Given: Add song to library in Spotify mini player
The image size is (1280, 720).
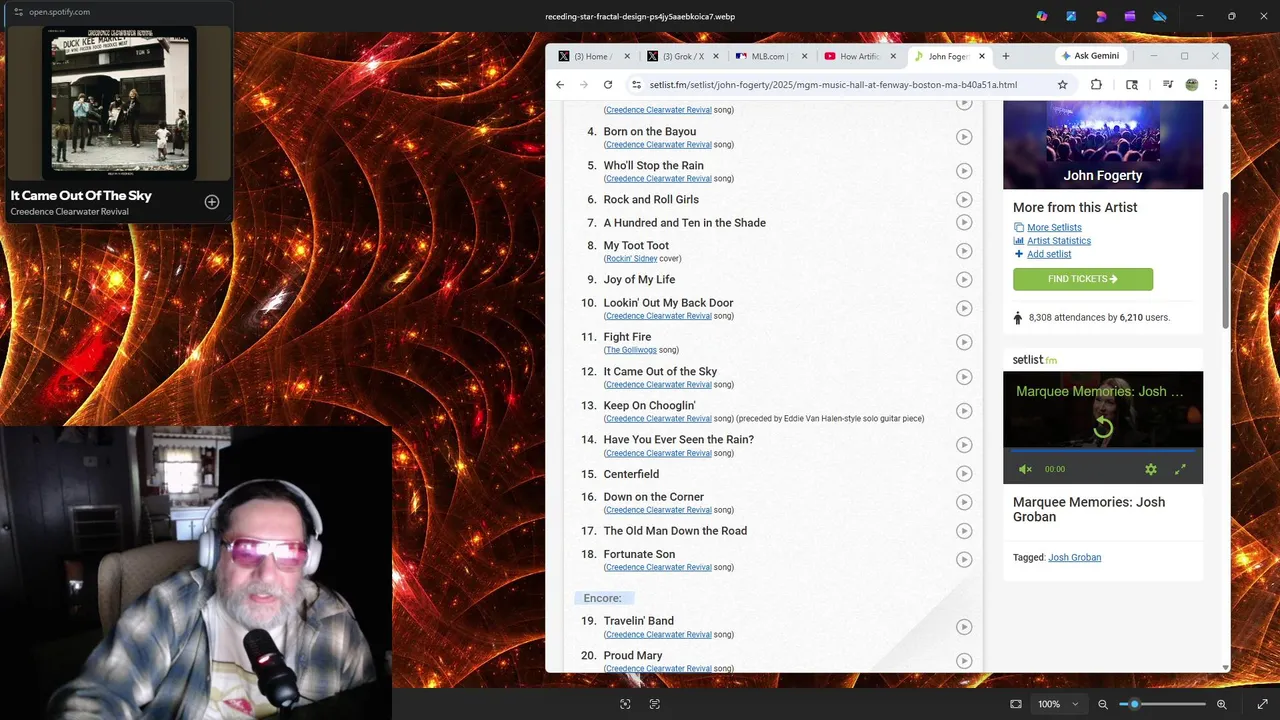Looking at the screenshot, I should (212, 202).
